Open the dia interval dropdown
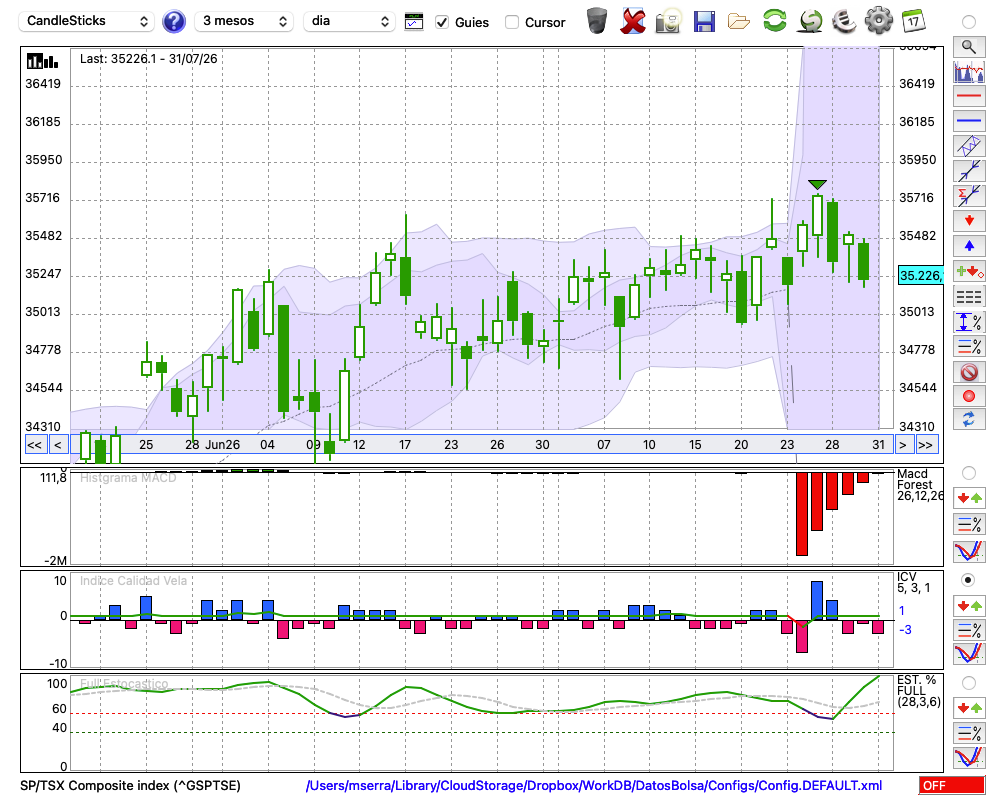The height and width of the screenshot is (800, 1000). (x=349, y=21)
